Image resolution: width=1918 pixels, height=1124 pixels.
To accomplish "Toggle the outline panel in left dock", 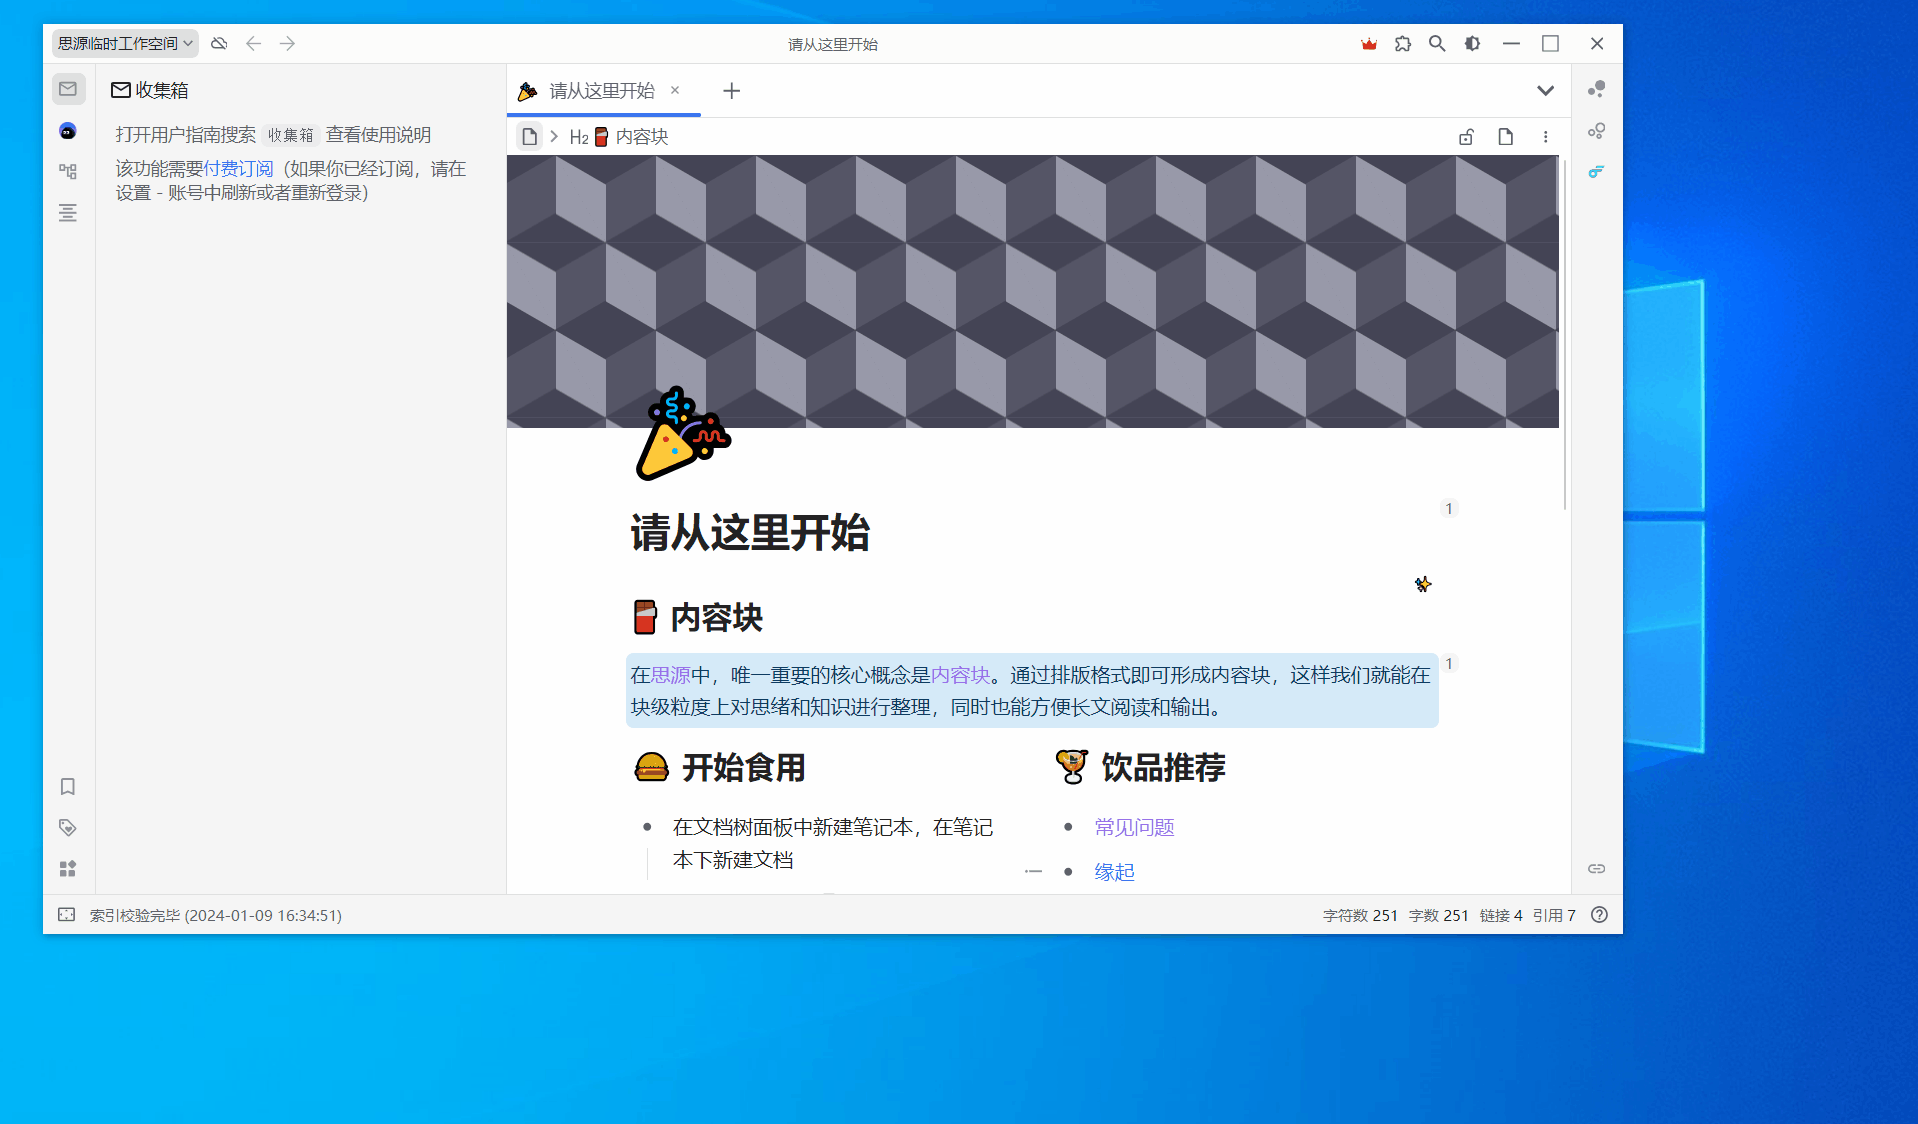I will coord(67,212).
